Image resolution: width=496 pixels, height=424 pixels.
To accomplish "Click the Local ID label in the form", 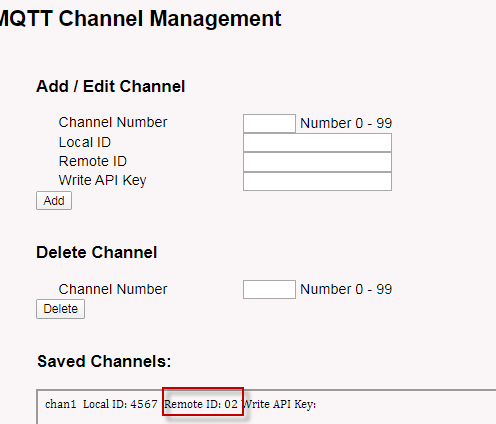I will [x=85, y=142].
